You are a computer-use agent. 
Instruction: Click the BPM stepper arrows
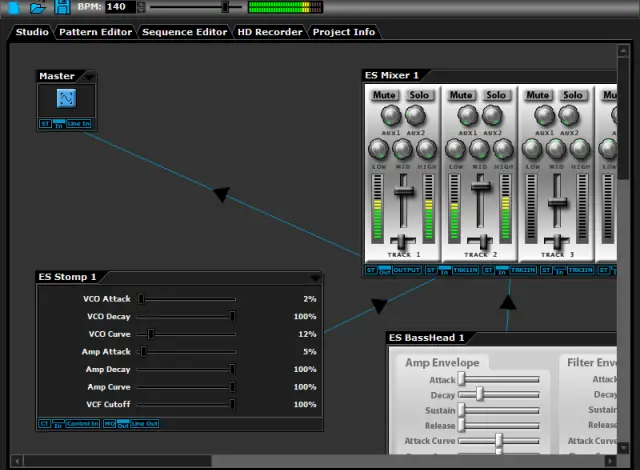pyautogui.click(x=142, y=7)
